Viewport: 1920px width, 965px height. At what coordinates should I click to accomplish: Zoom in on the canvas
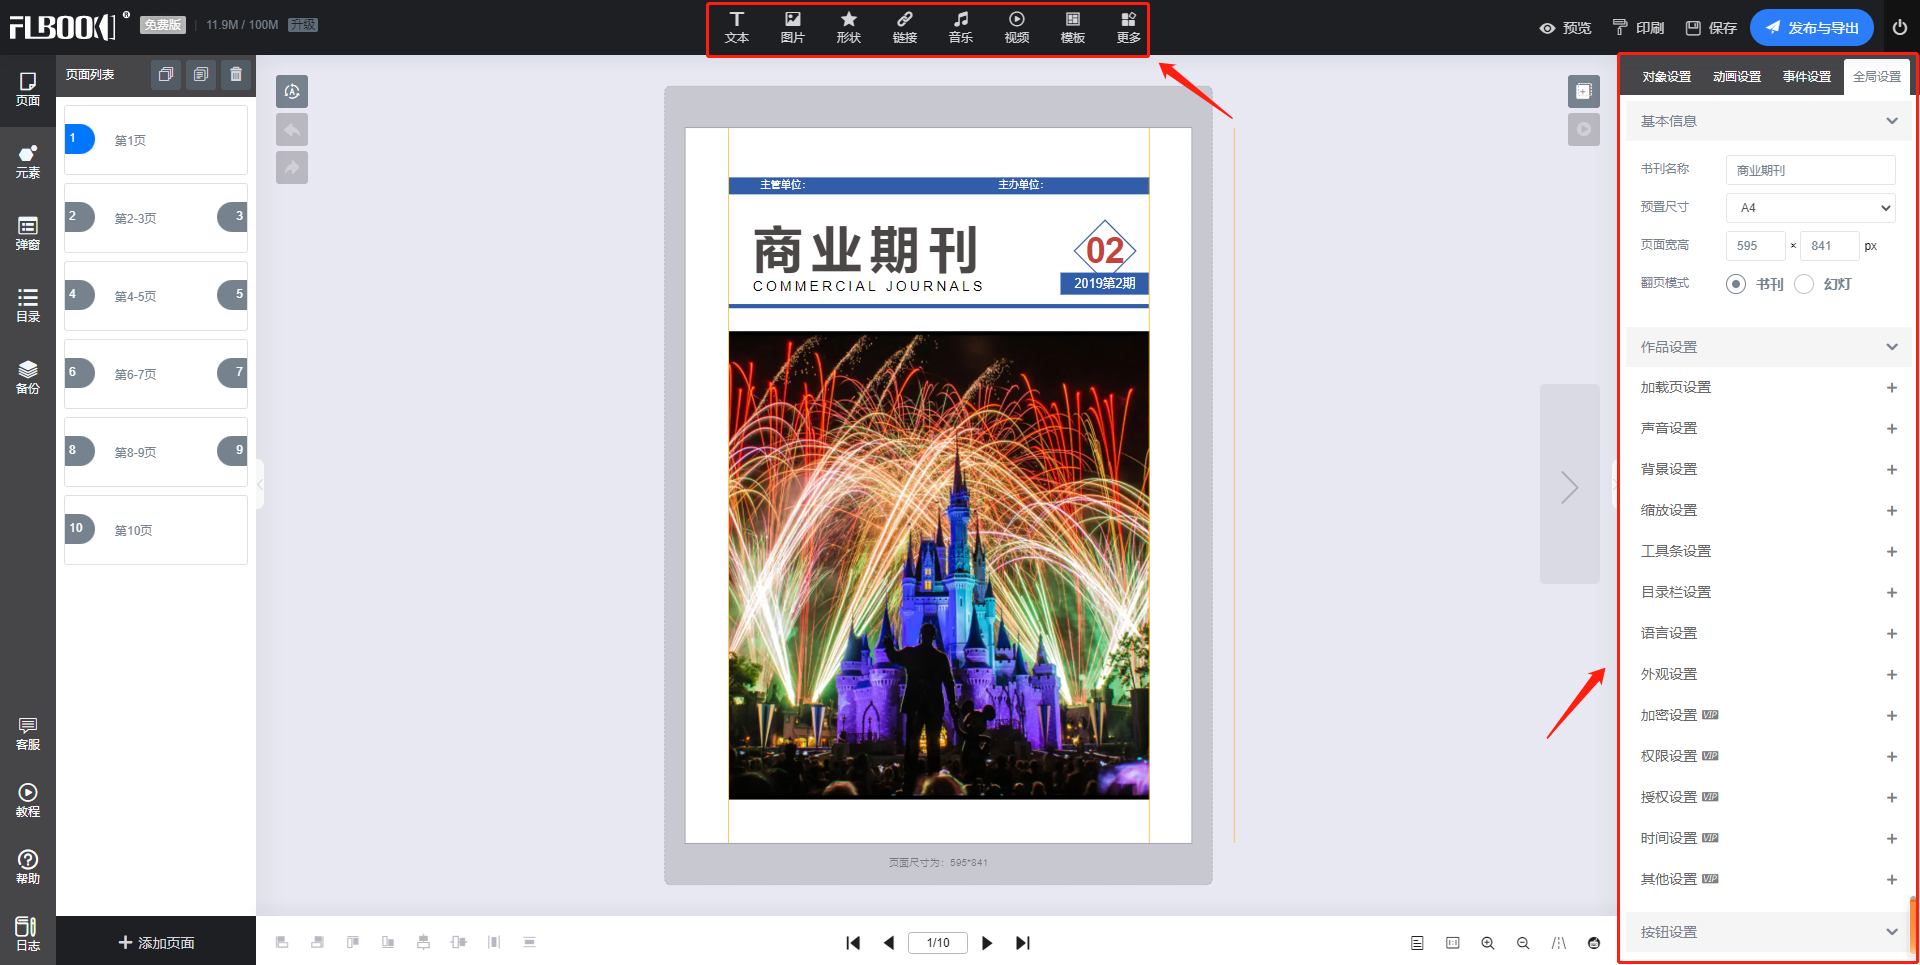(1488, 943)
